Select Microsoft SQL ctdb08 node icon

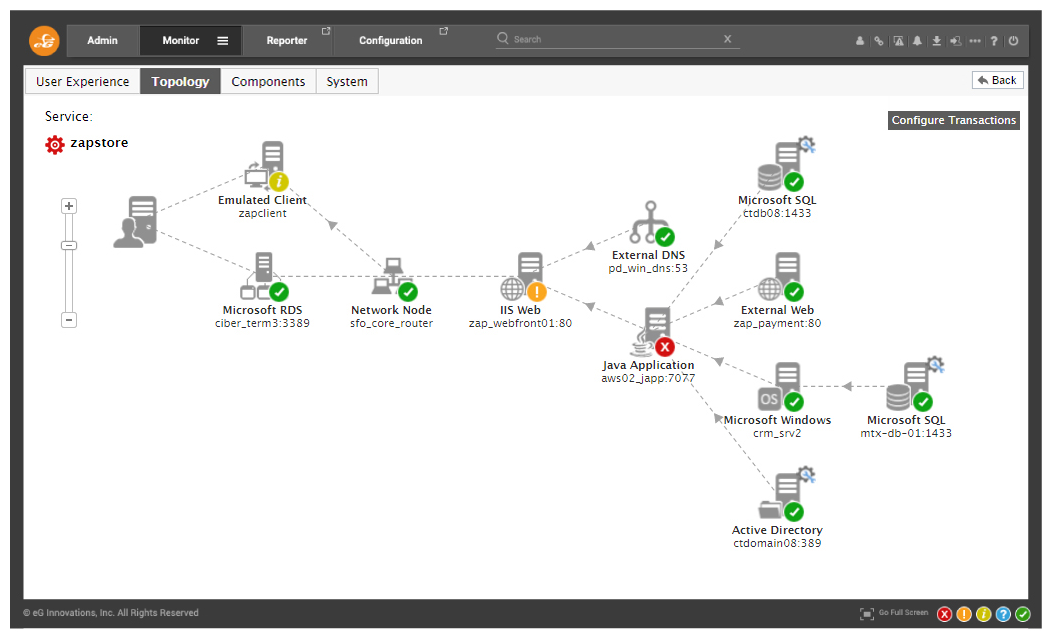click(783, 165)
